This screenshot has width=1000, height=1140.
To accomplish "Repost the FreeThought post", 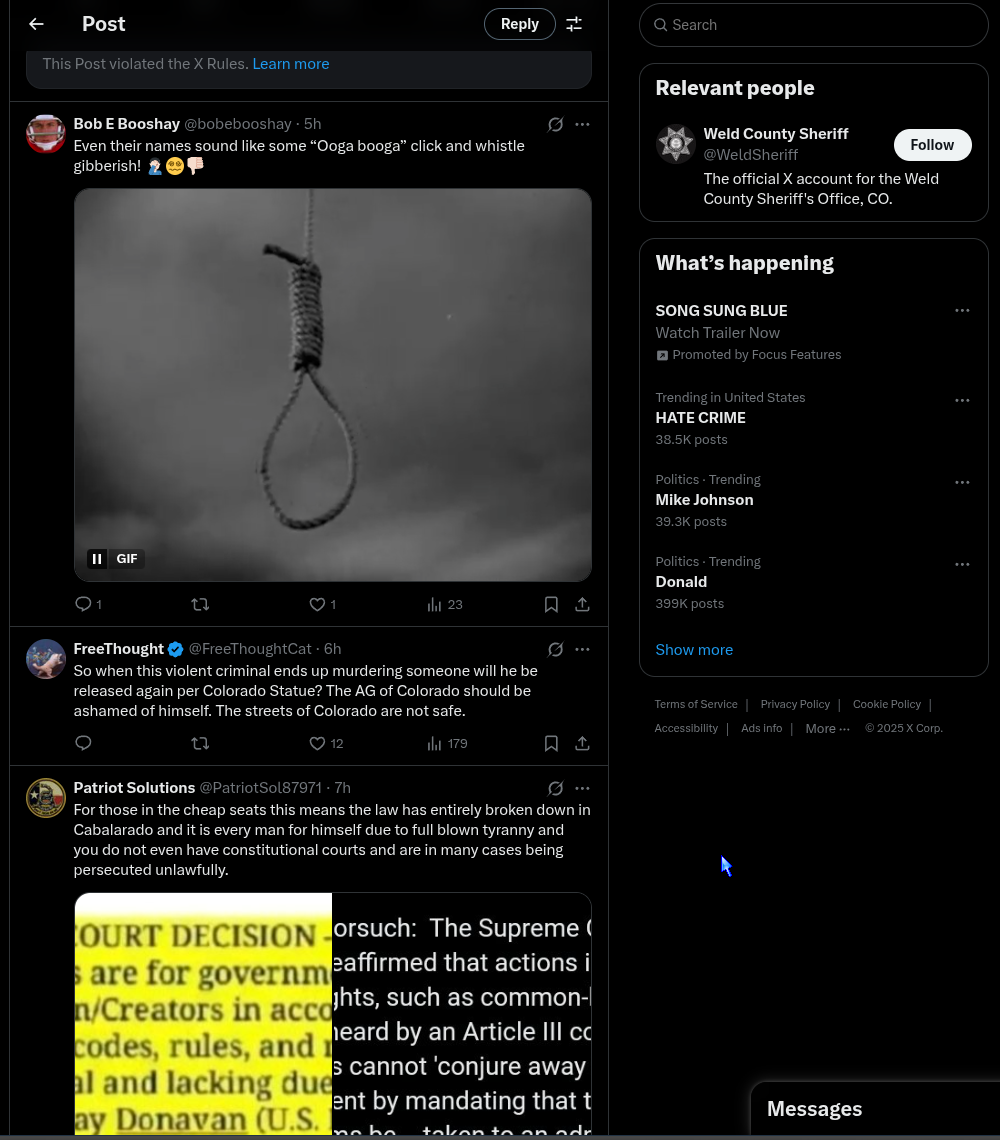I will coord(200,743).
